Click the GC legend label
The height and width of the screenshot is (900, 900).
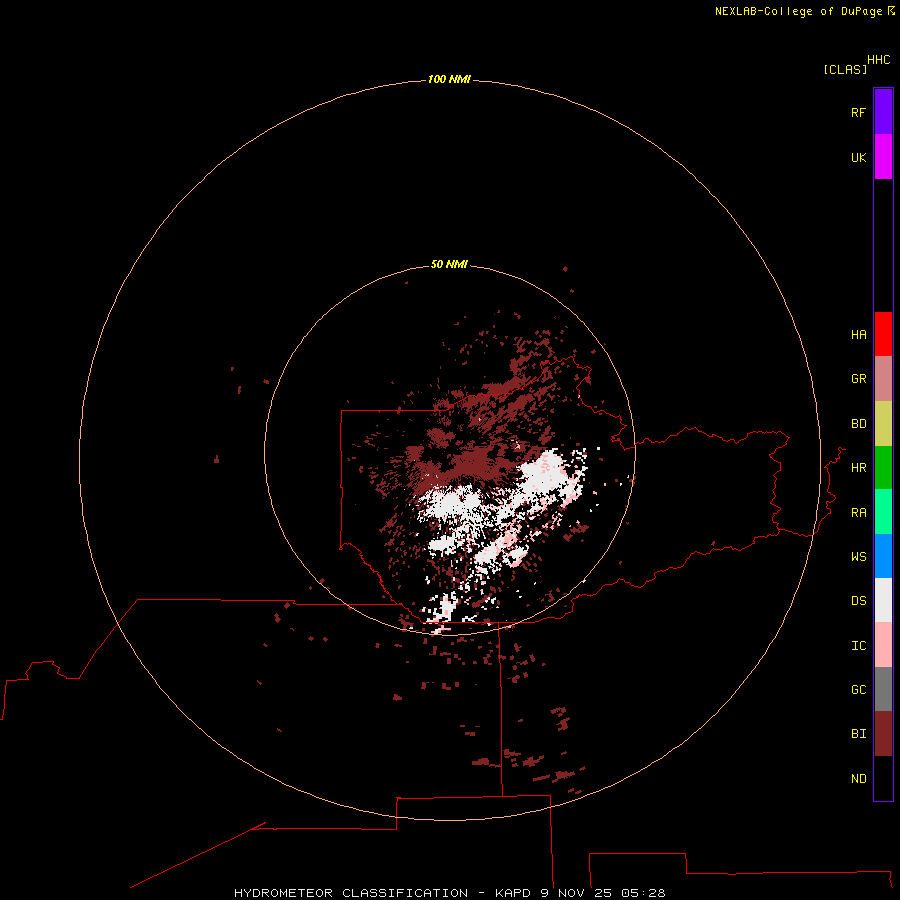pos(859,690)
